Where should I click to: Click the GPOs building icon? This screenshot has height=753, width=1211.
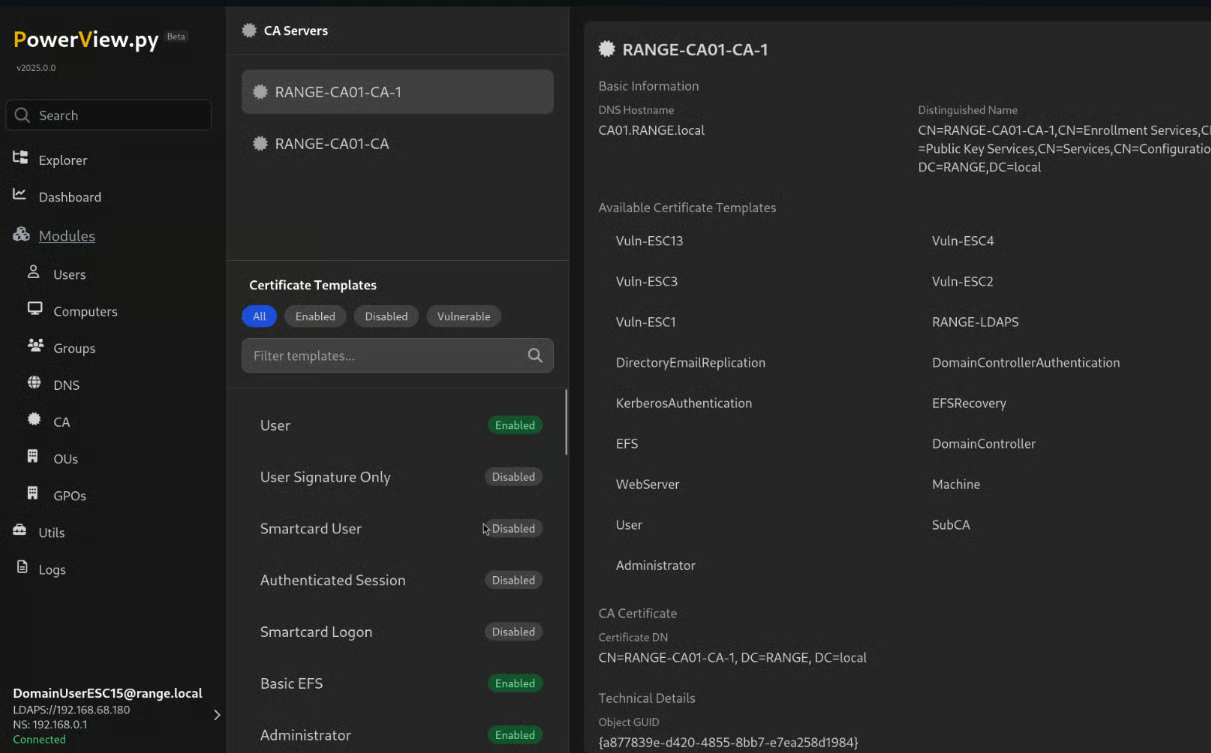(x=34, y=494)
